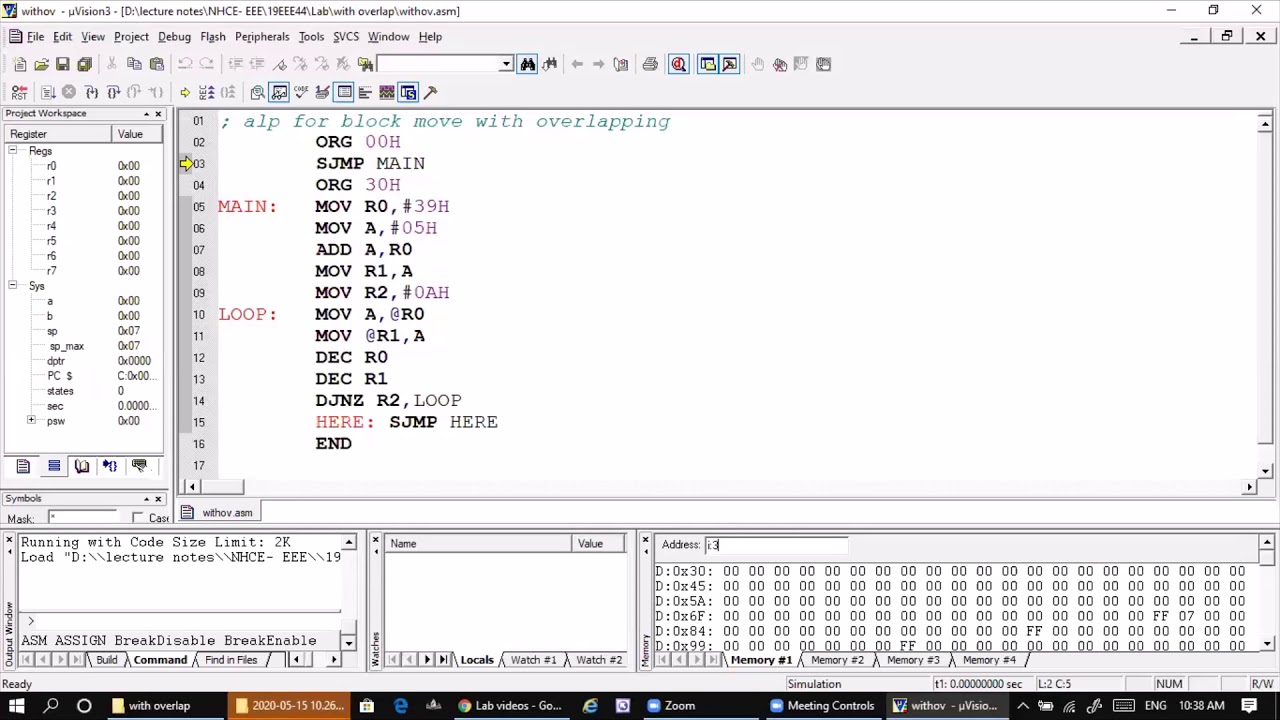1280x720 pixels.
Task: Collapse the Symbols panel arrow
Action: click(146, 499)
